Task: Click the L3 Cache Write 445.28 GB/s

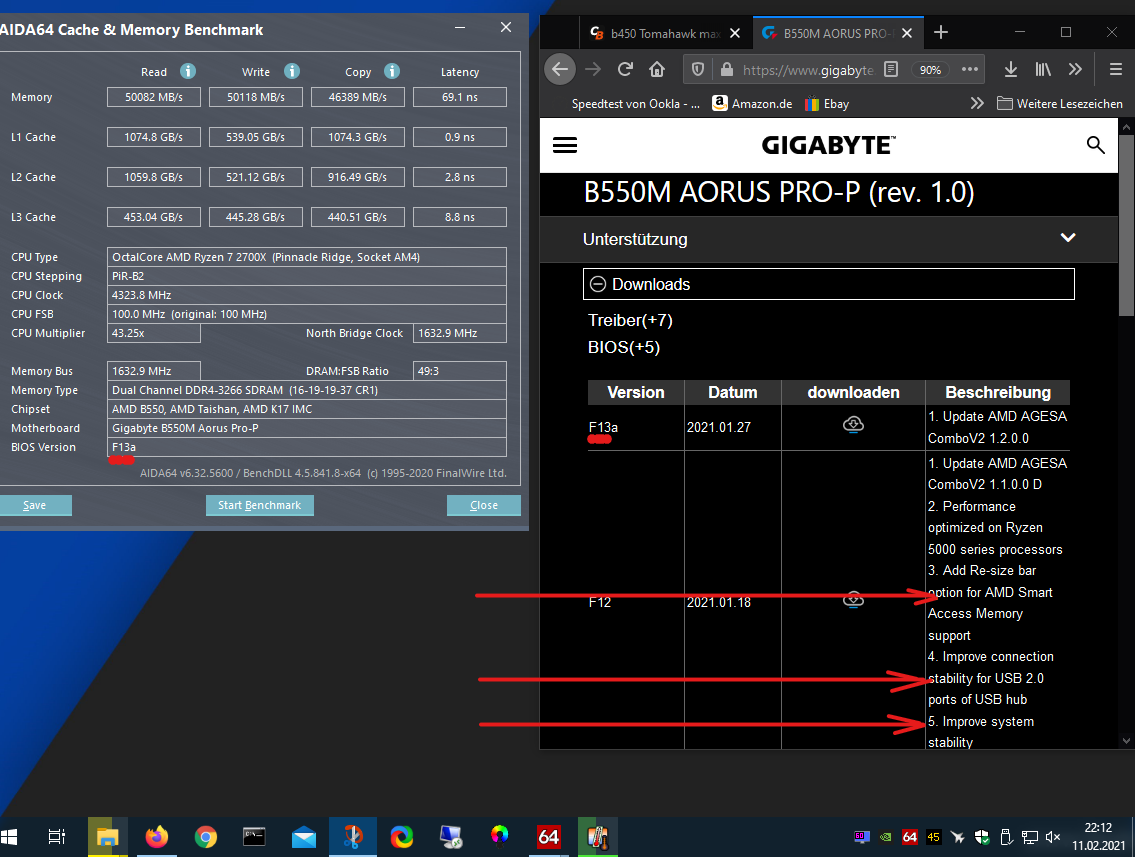Action: [x=256, y=217]
